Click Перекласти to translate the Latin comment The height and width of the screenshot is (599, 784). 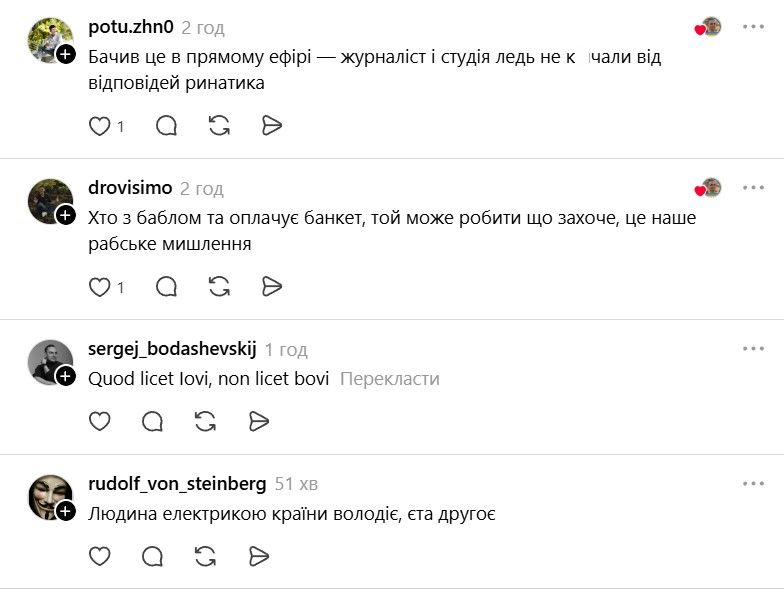point(389,379)
